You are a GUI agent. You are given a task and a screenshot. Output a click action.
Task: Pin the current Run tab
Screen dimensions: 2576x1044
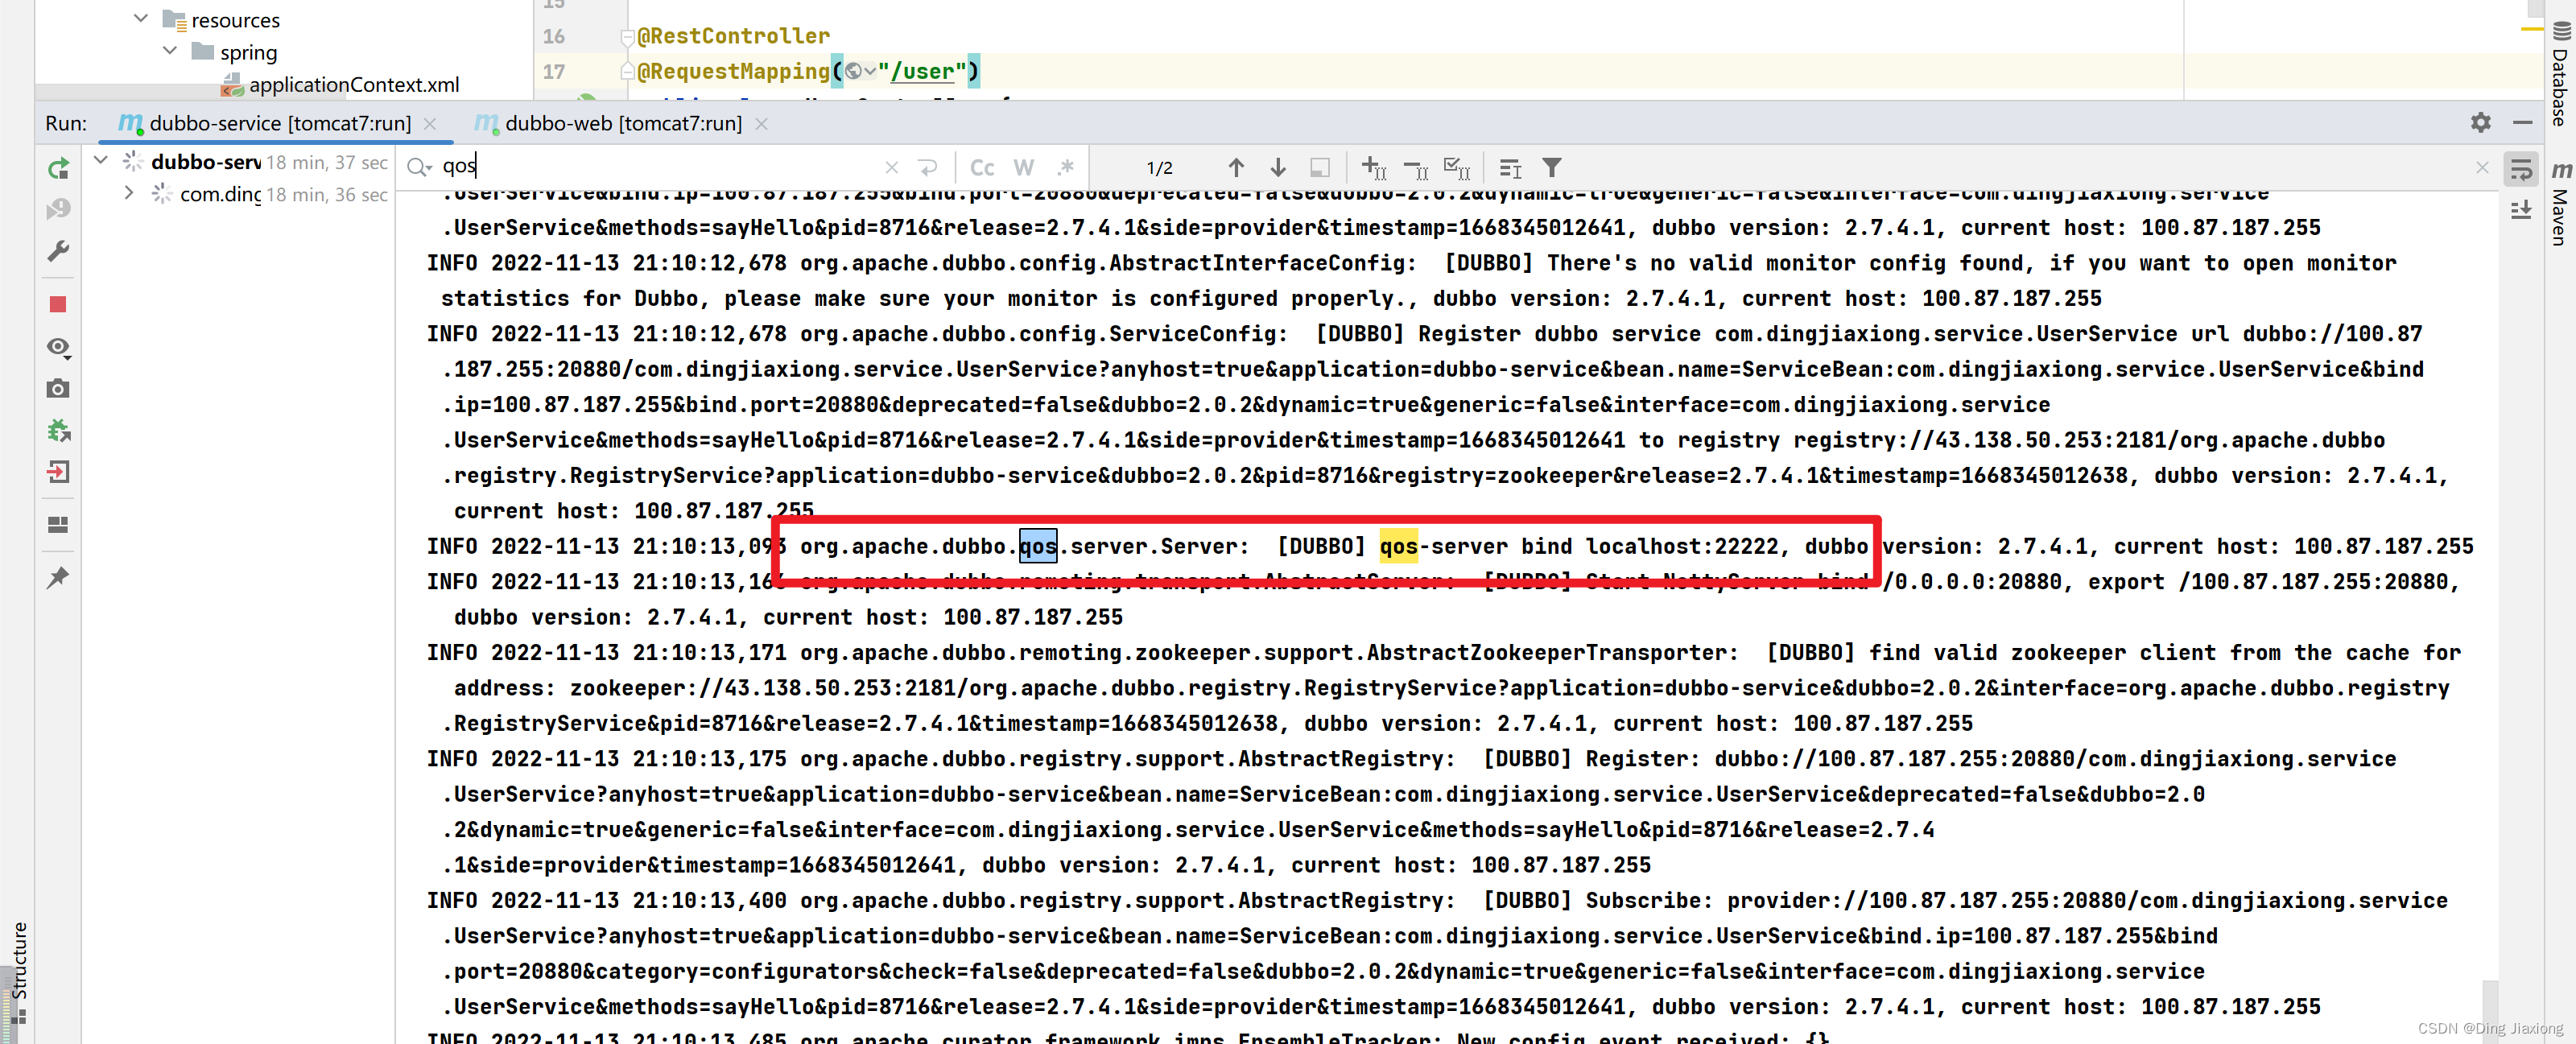click(58, 577)
